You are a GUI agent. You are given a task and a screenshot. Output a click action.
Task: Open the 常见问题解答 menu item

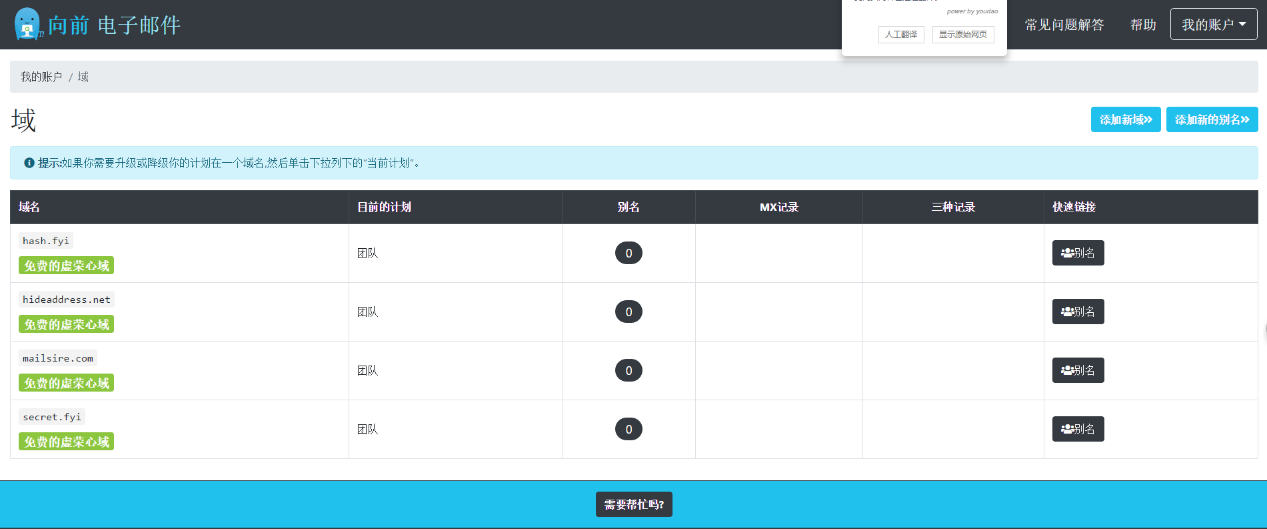(x=1064, y=25)
